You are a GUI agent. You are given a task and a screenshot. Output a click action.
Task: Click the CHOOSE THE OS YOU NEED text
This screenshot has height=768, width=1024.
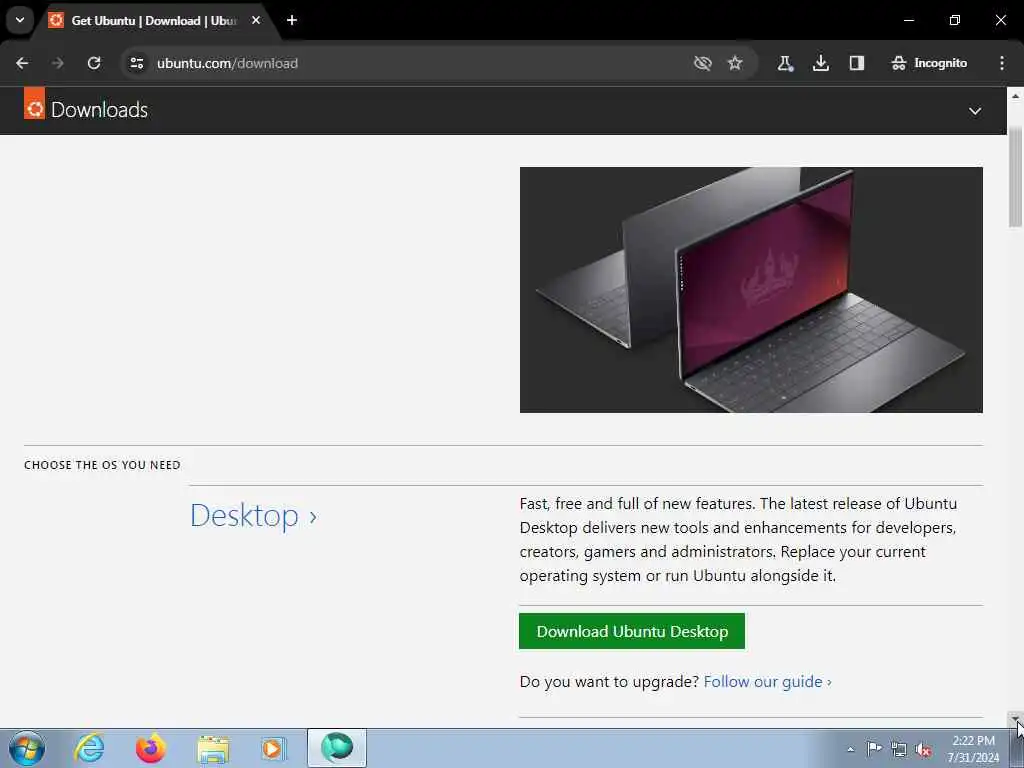103,465
